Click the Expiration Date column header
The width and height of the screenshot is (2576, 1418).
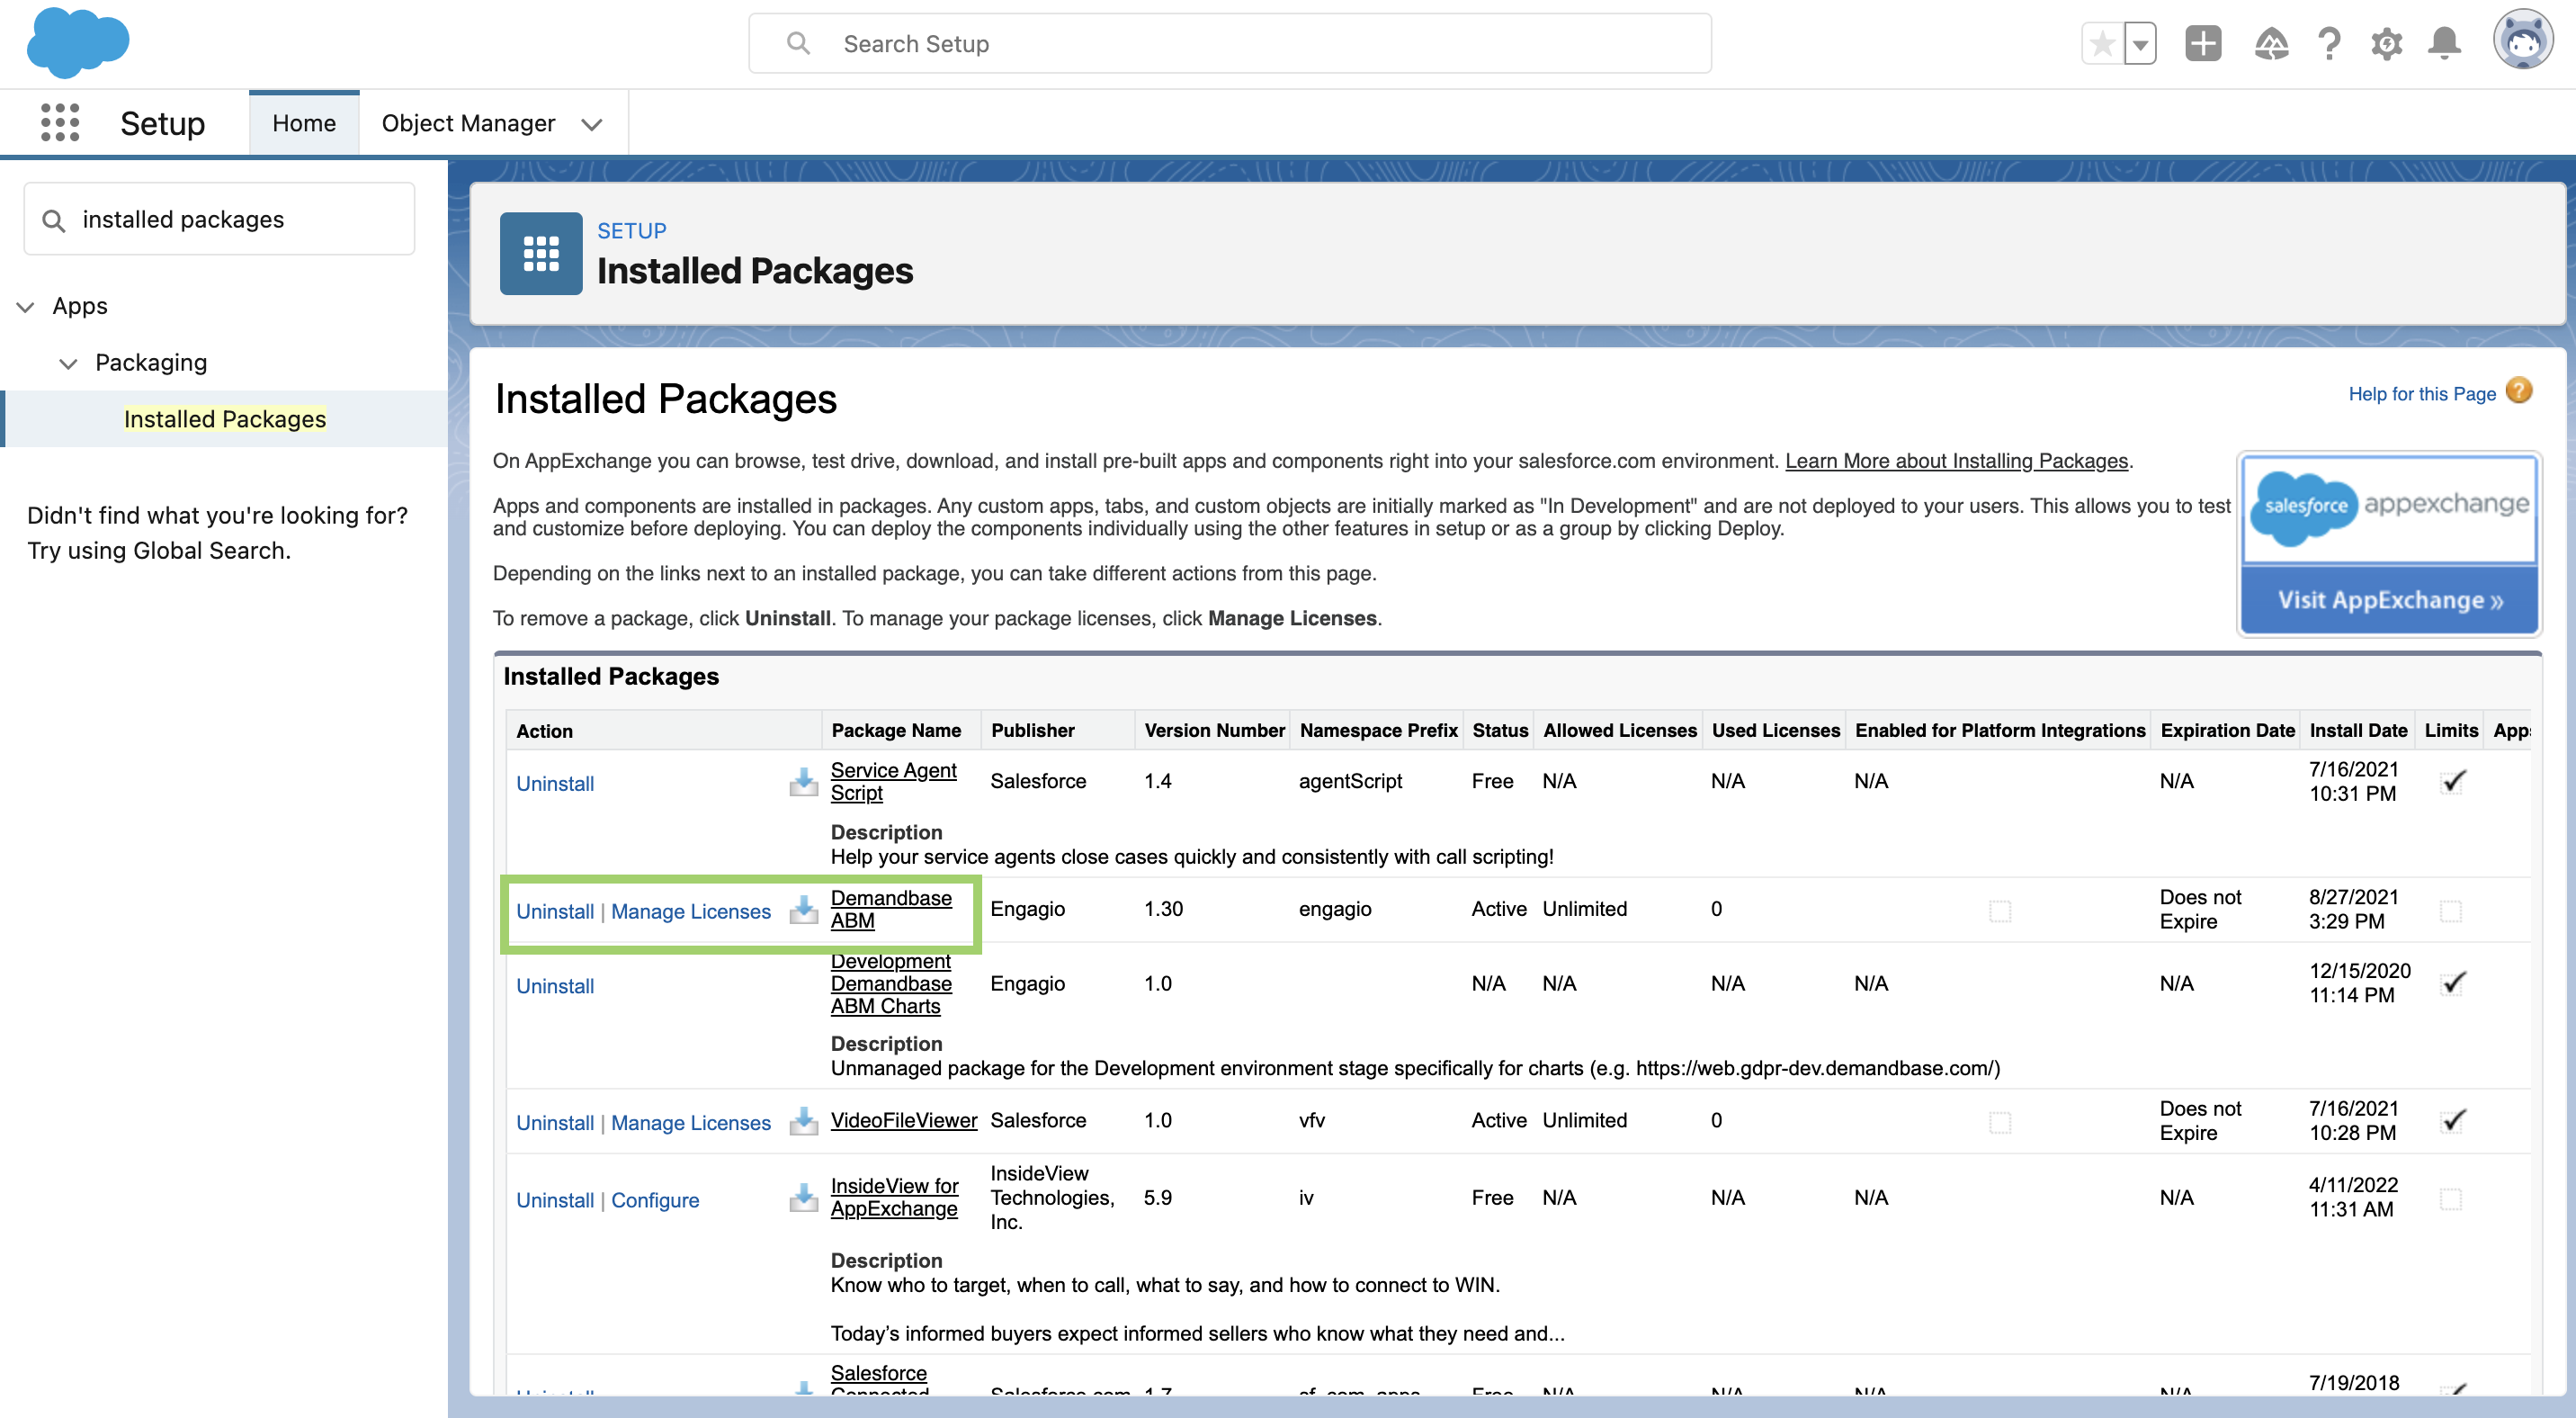2227,731
